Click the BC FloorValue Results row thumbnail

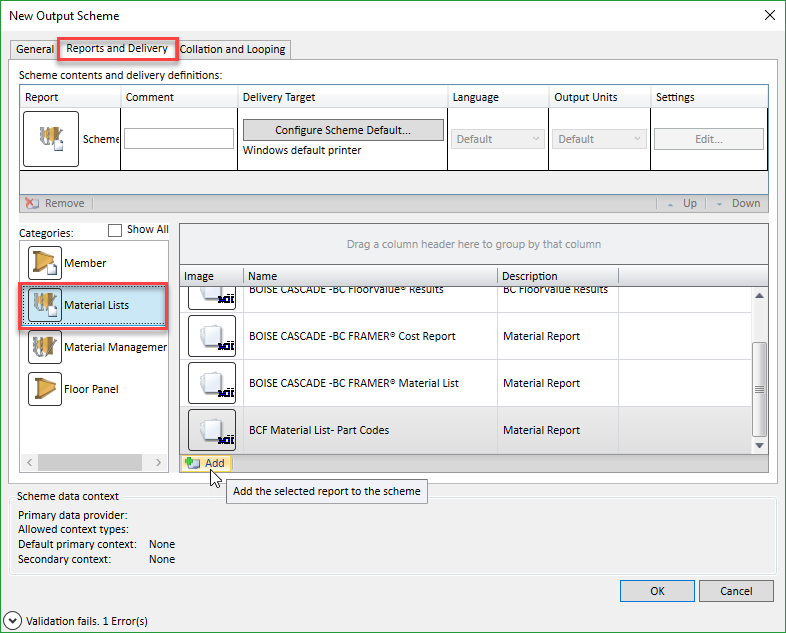(212, 298)
